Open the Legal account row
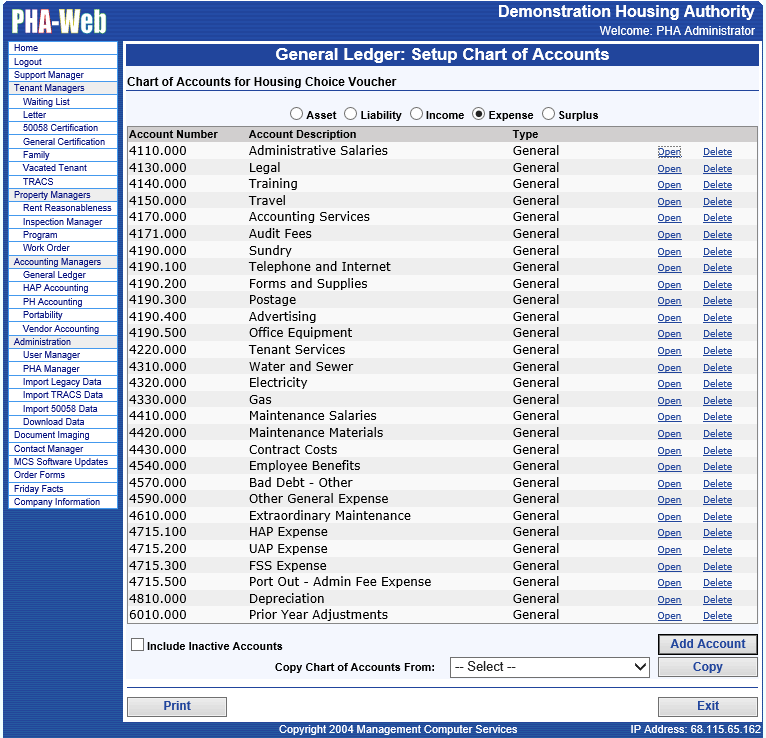The width and height of the screenshot is (766, 738). [x=669, y=169]
